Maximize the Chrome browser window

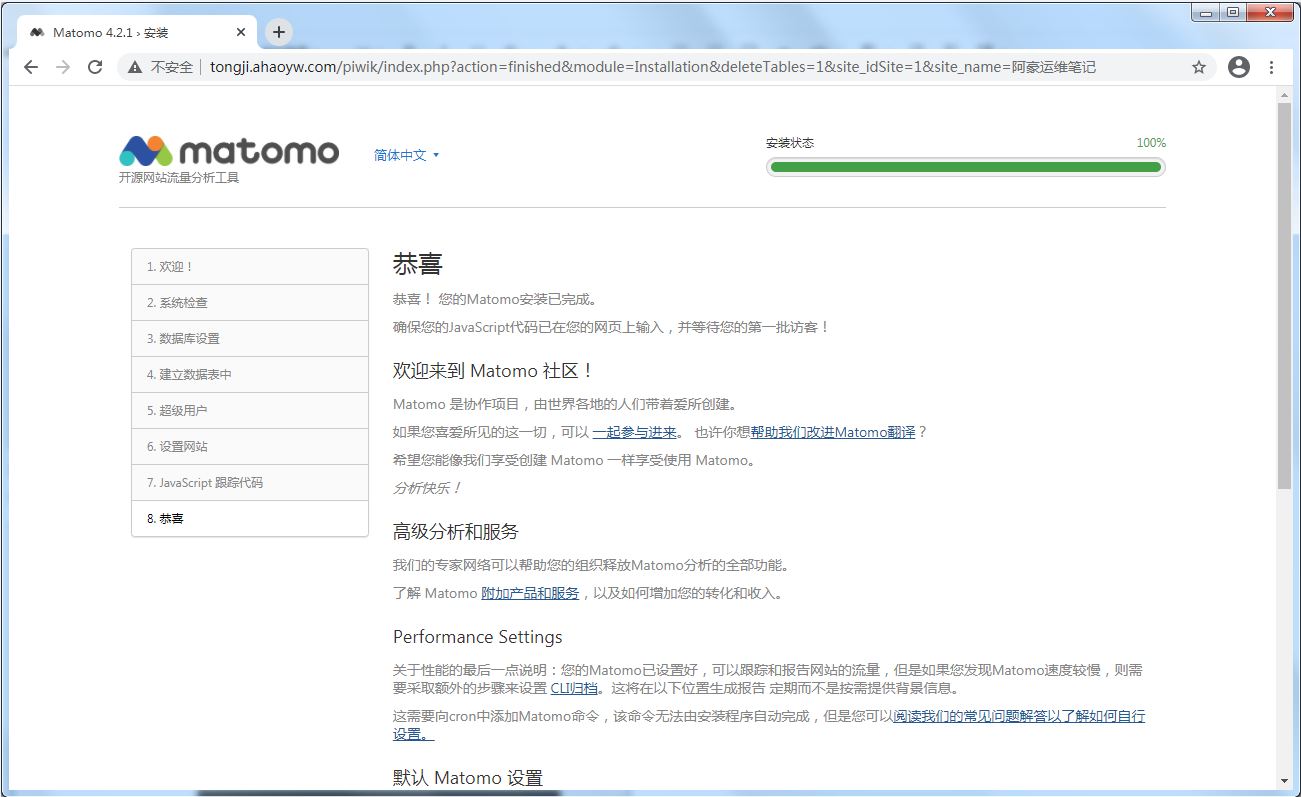pos(1233,12)
